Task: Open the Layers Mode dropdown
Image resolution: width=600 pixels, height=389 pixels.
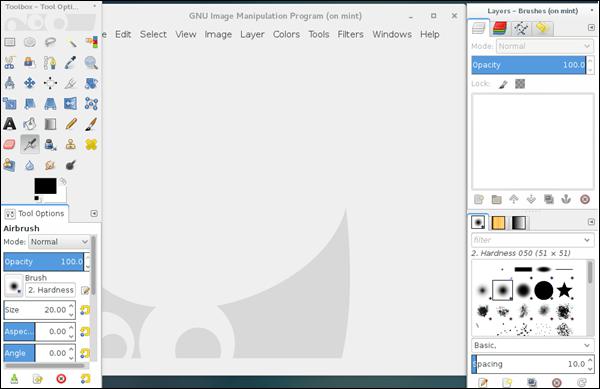Action: point(545,46)
